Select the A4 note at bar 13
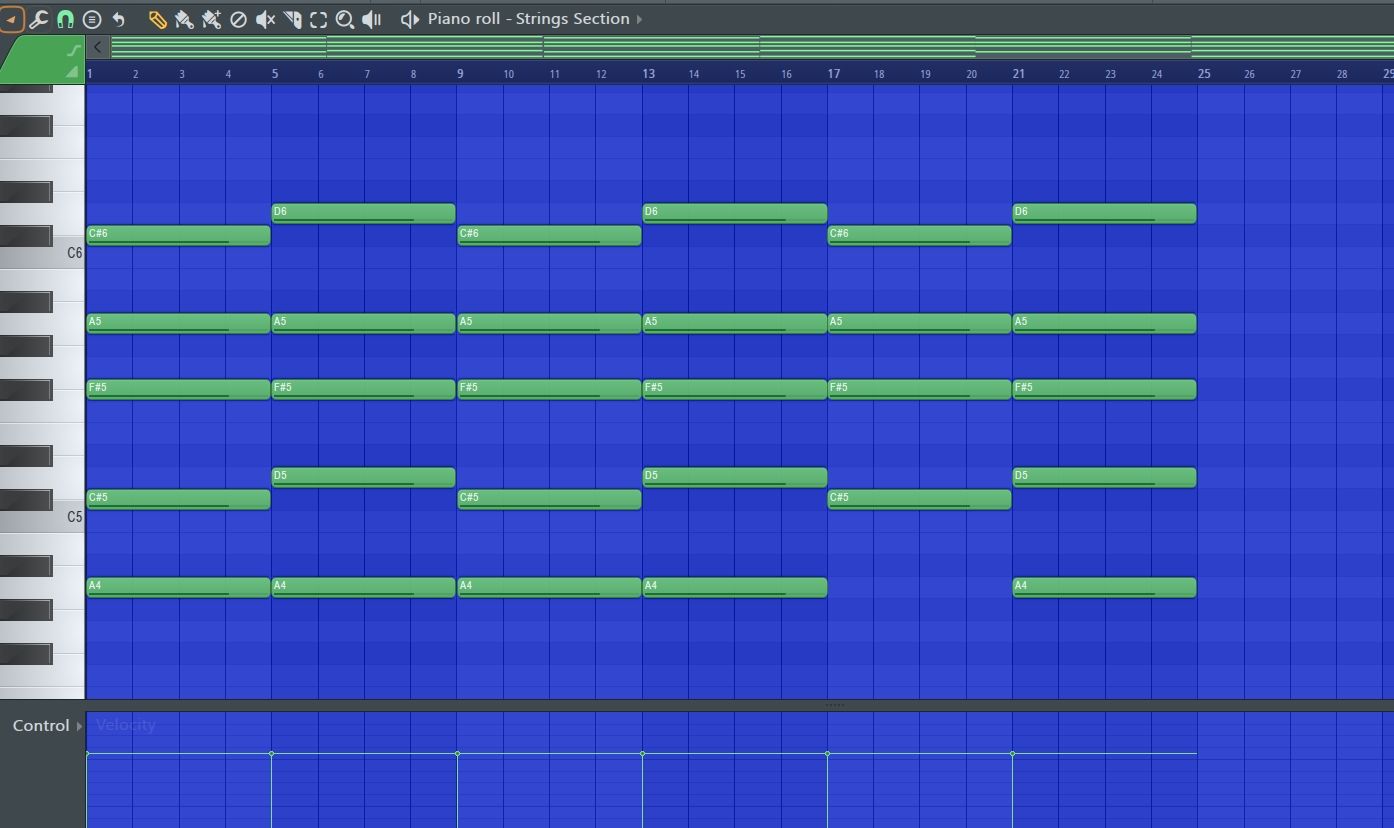The image size is (1394, 828). click(735, 587)
